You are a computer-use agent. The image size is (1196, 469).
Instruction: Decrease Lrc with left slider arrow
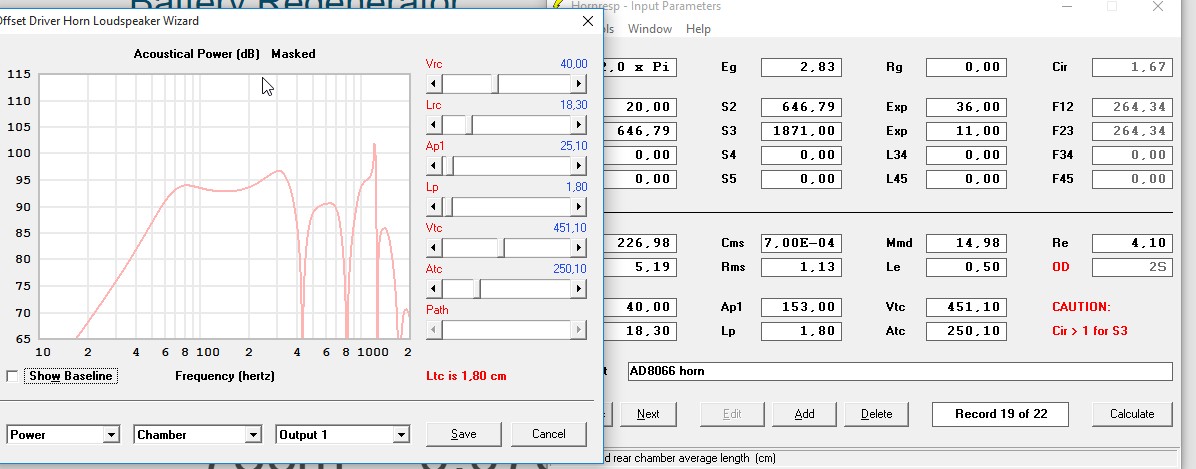point(434,125)
